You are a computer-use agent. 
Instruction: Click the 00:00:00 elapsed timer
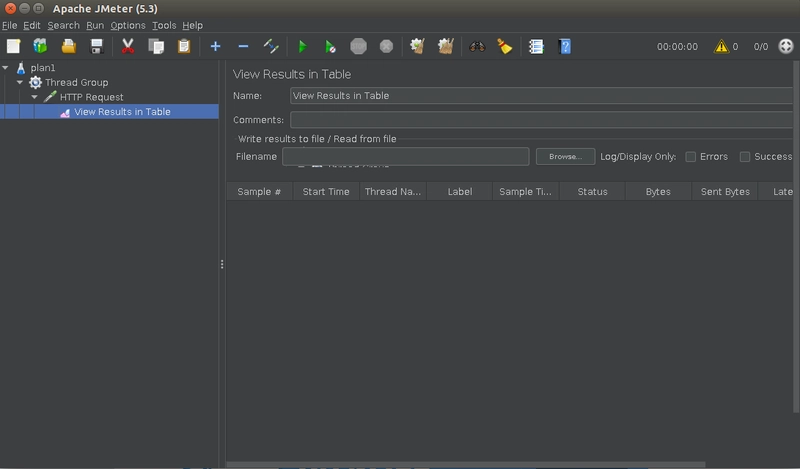point(677,46)
